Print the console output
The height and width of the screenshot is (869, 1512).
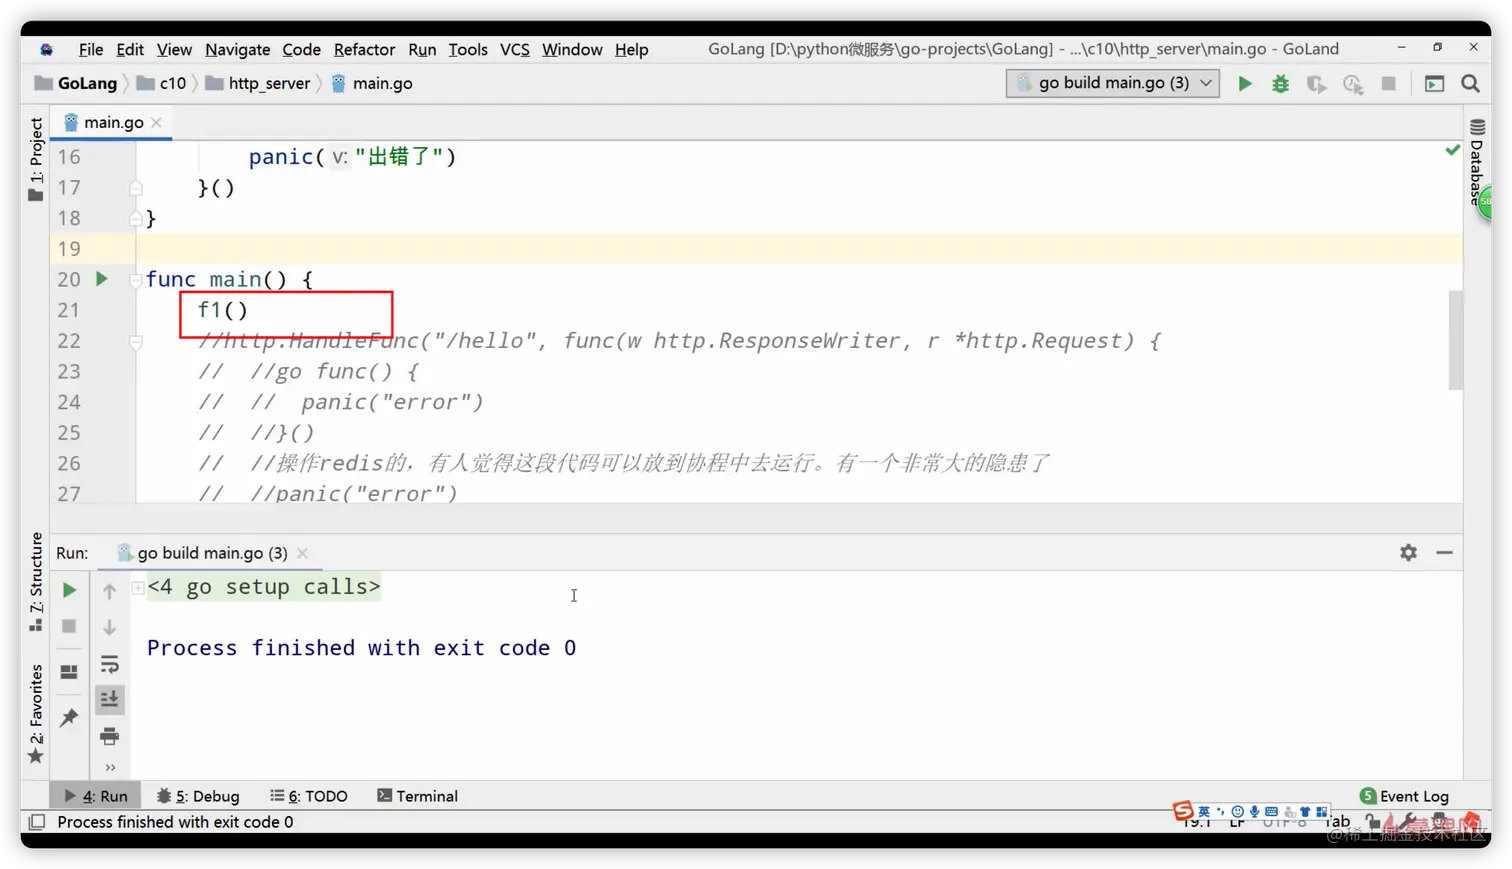coord(109,736)
